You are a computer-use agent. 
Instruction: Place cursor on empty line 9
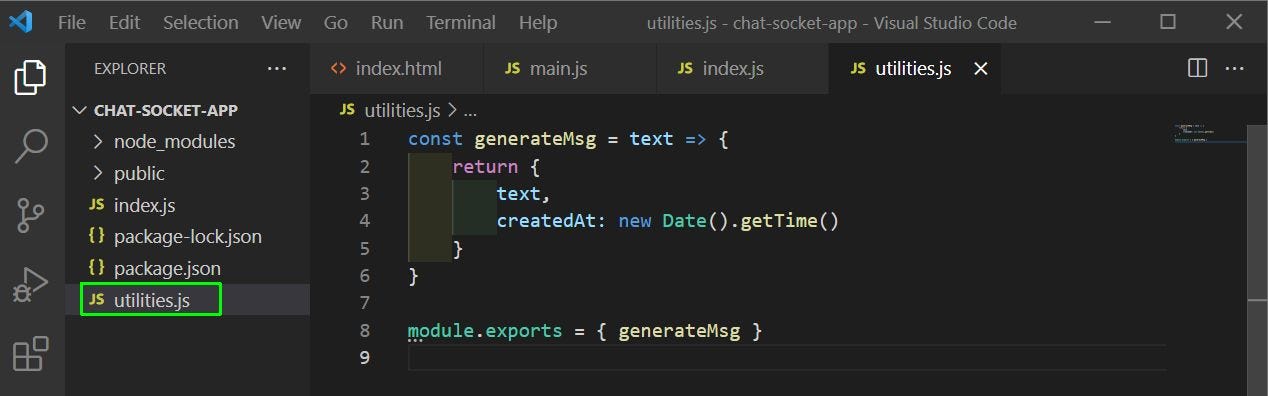tap(787, 358)
